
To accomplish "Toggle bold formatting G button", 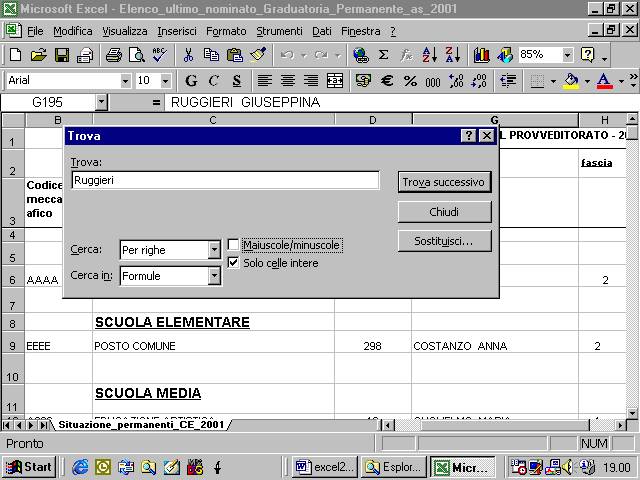I will [x=190, y=81].
